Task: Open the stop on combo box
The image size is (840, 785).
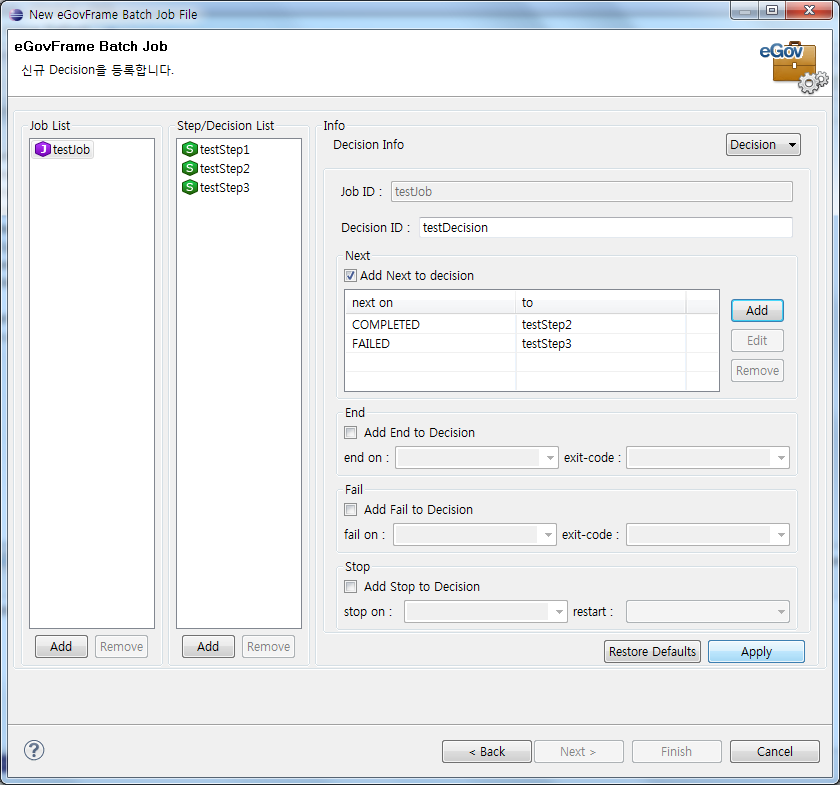Action: tap(485, 611)
